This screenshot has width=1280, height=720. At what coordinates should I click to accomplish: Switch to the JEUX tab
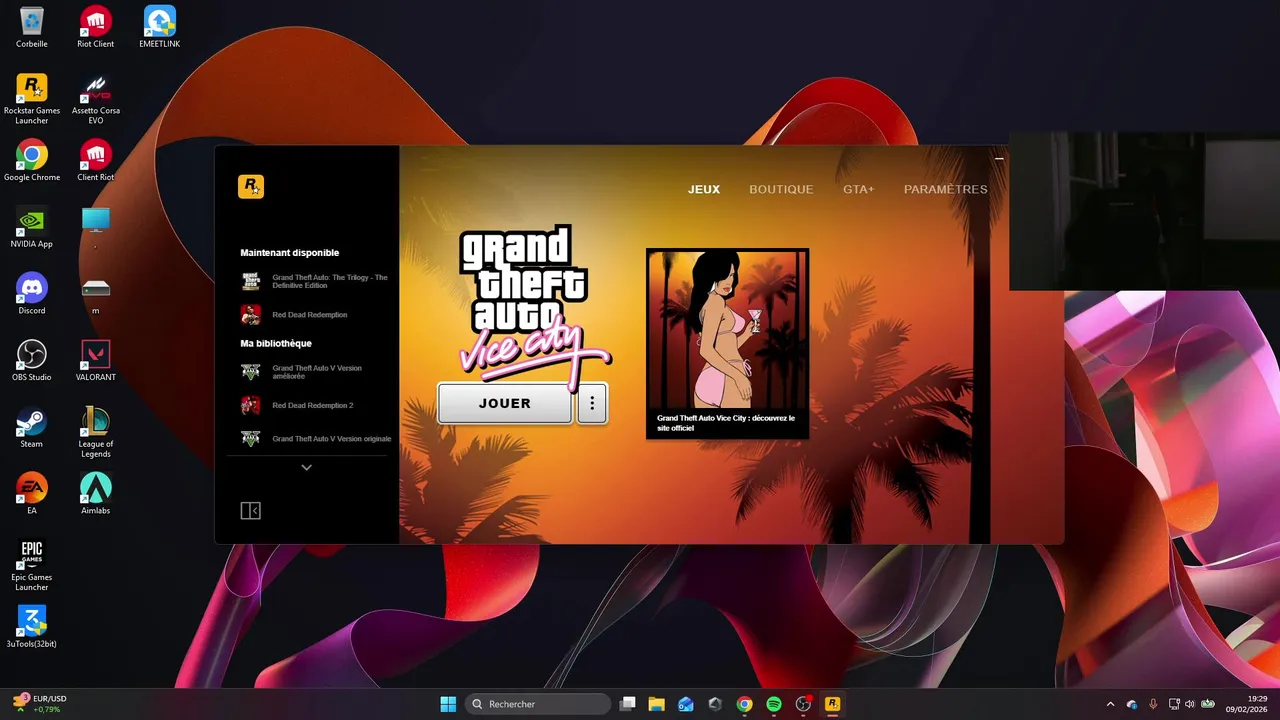tap(704, 189)
